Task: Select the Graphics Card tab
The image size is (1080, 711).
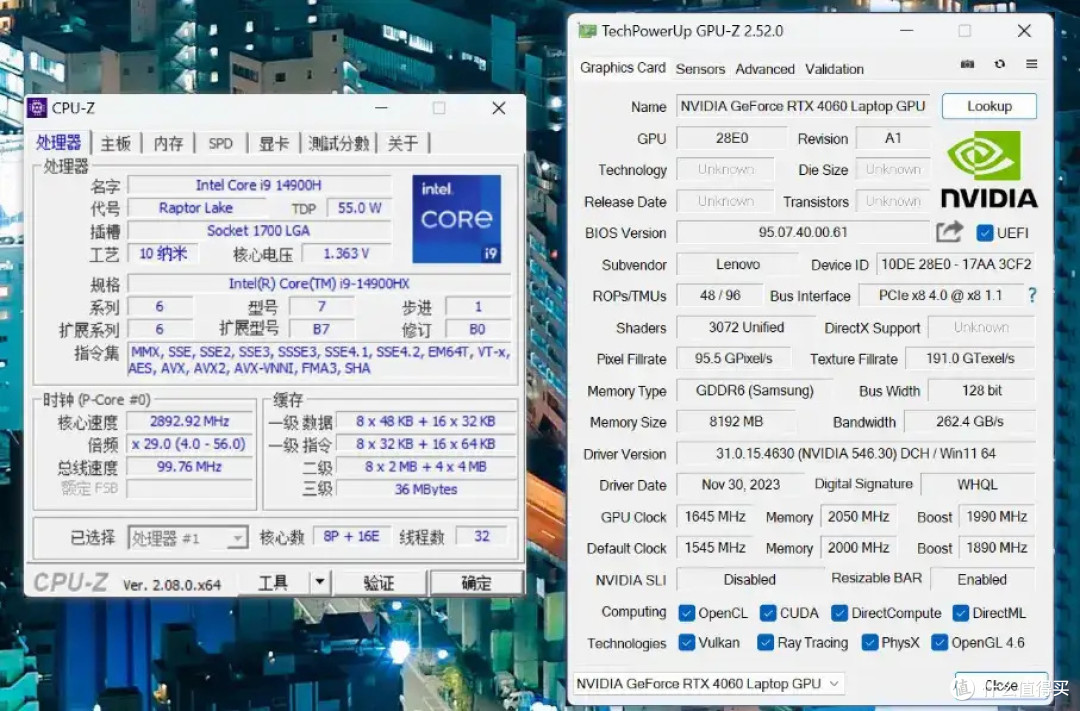Action: [623, 68]
